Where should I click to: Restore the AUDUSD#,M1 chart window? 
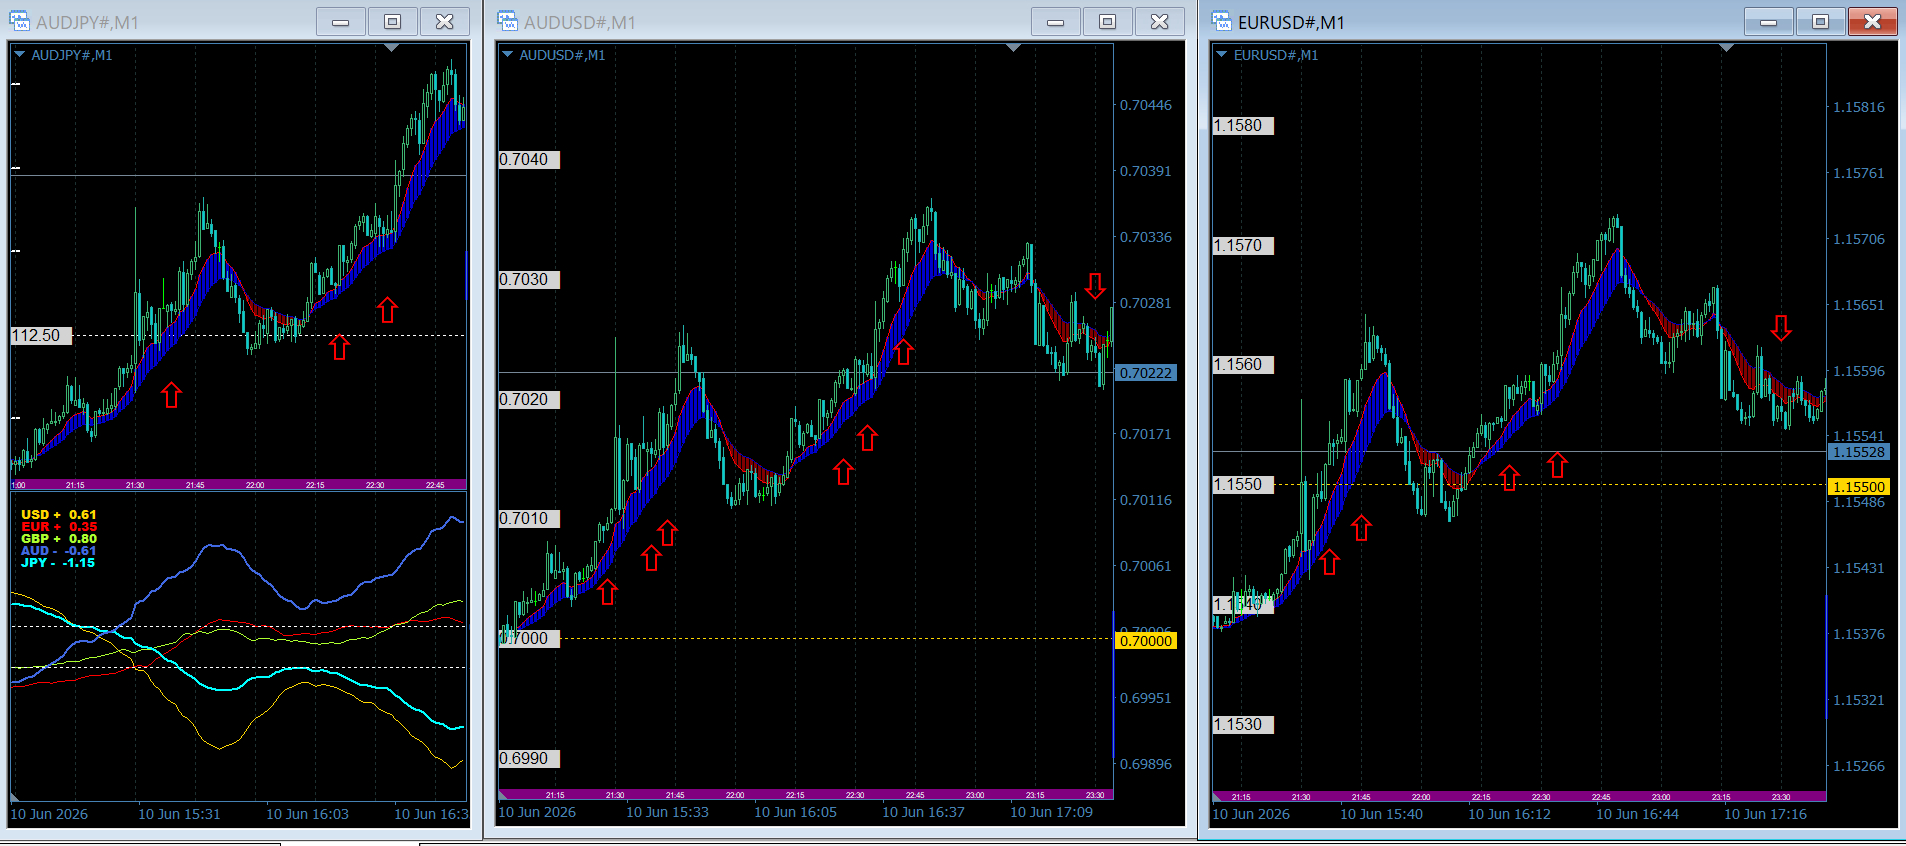(x=1108, y=21)
